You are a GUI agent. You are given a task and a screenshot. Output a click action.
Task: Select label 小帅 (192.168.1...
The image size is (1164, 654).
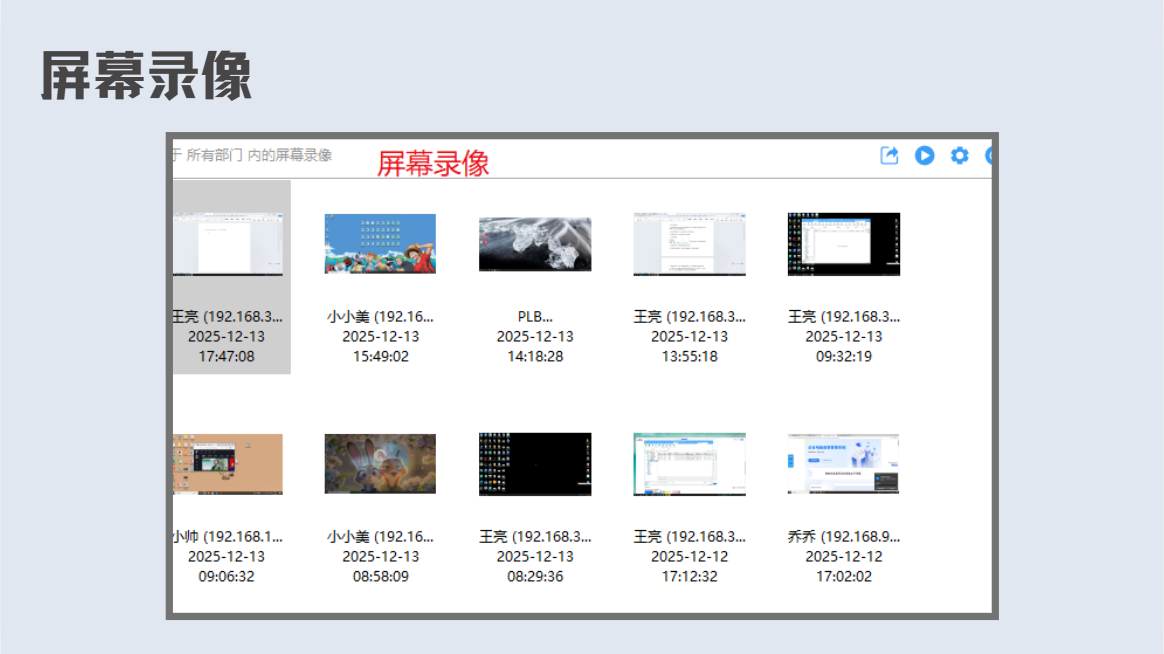coord(228,536)
